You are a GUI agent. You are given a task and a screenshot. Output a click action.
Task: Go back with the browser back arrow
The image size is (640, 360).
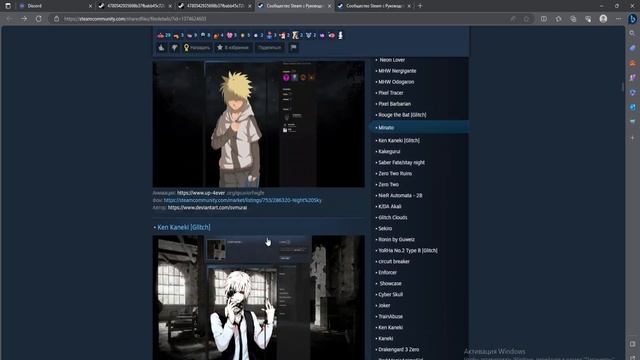(9, 19)
